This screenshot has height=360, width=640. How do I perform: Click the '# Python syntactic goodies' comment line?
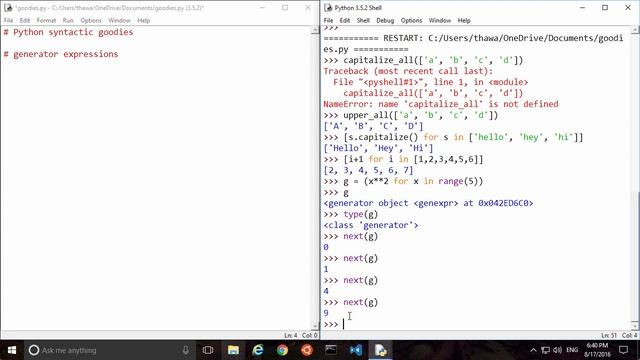coord(68,32)
